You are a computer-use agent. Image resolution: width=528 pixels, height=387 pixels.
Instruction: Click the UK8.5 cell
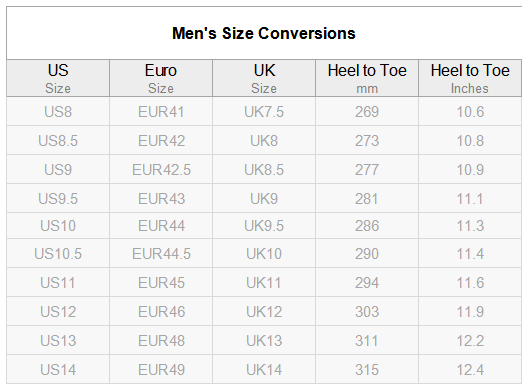pyautogui.click(x=264, y=169)
